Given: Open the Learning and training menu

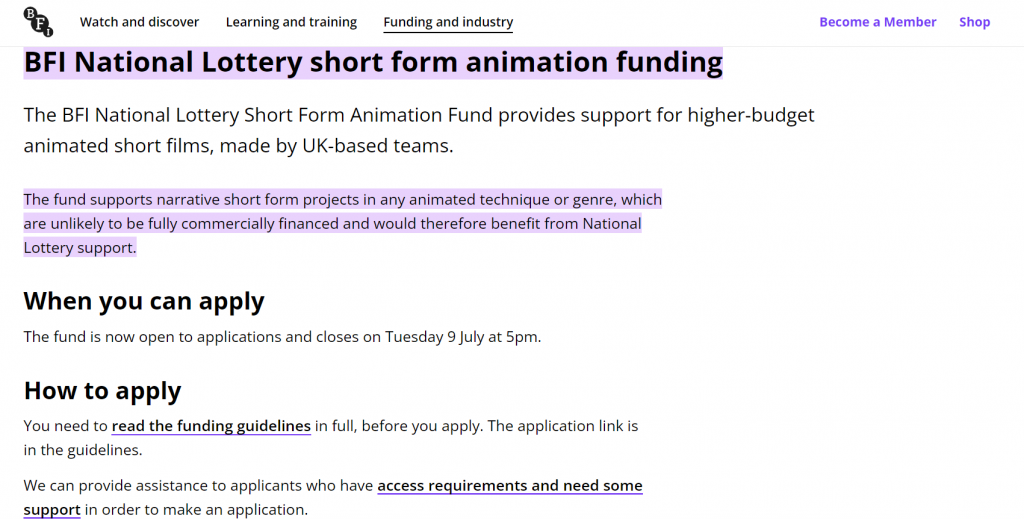Looking at the screenshot, I should 291,22.
